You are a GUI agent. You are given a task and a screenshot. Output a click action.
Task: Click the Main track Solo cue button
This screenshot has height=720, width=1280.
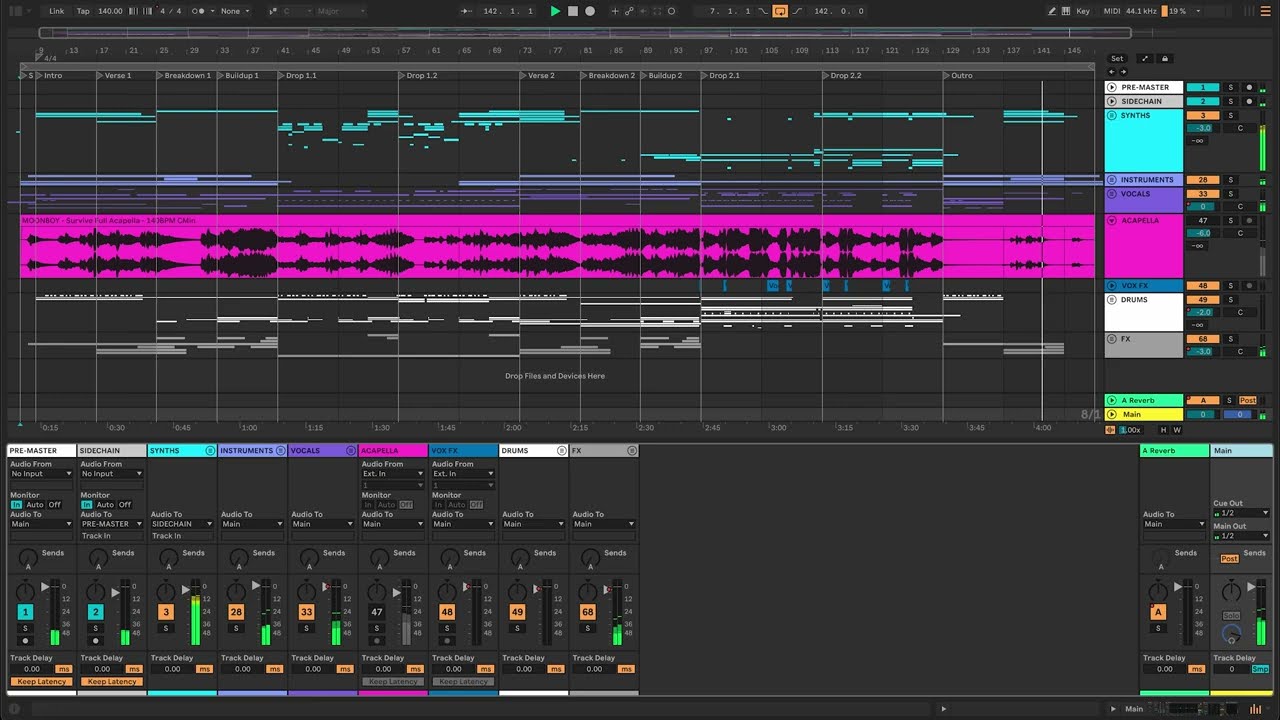(1231, 616)
